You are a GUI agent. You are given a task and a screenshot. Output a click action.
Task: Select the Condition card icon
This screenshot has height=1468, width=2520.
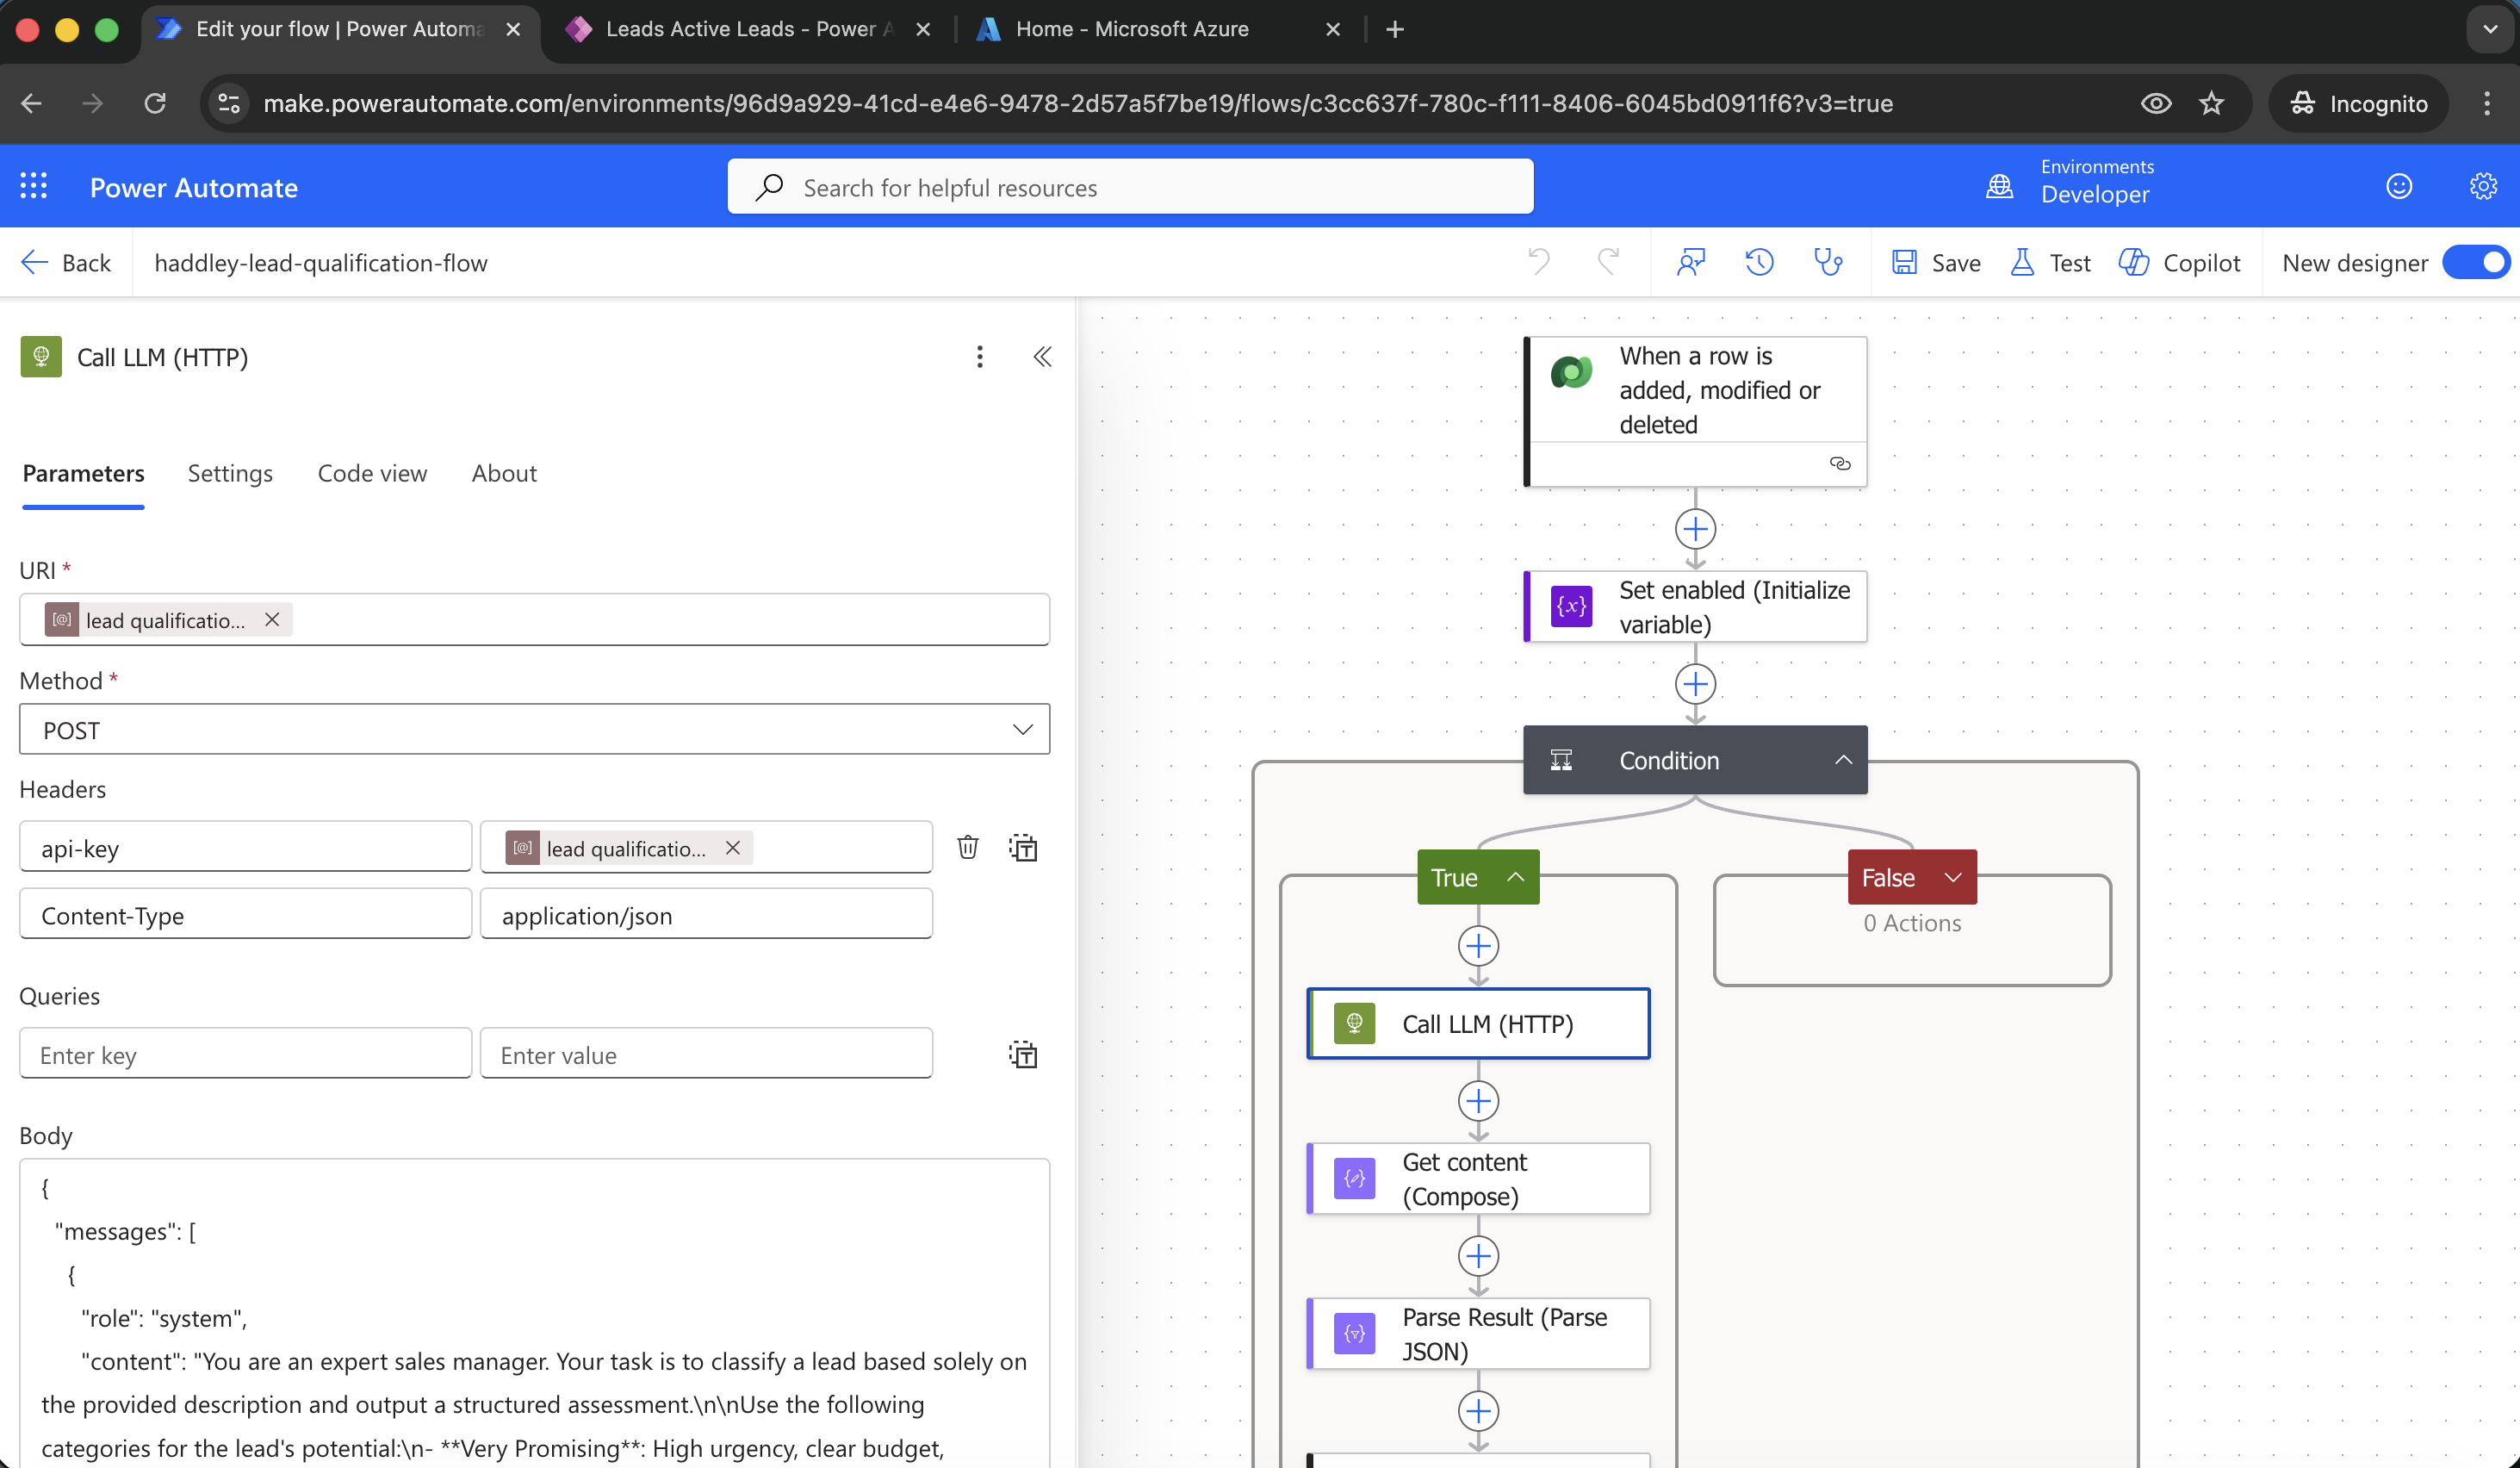click(x=1561, y=760)
